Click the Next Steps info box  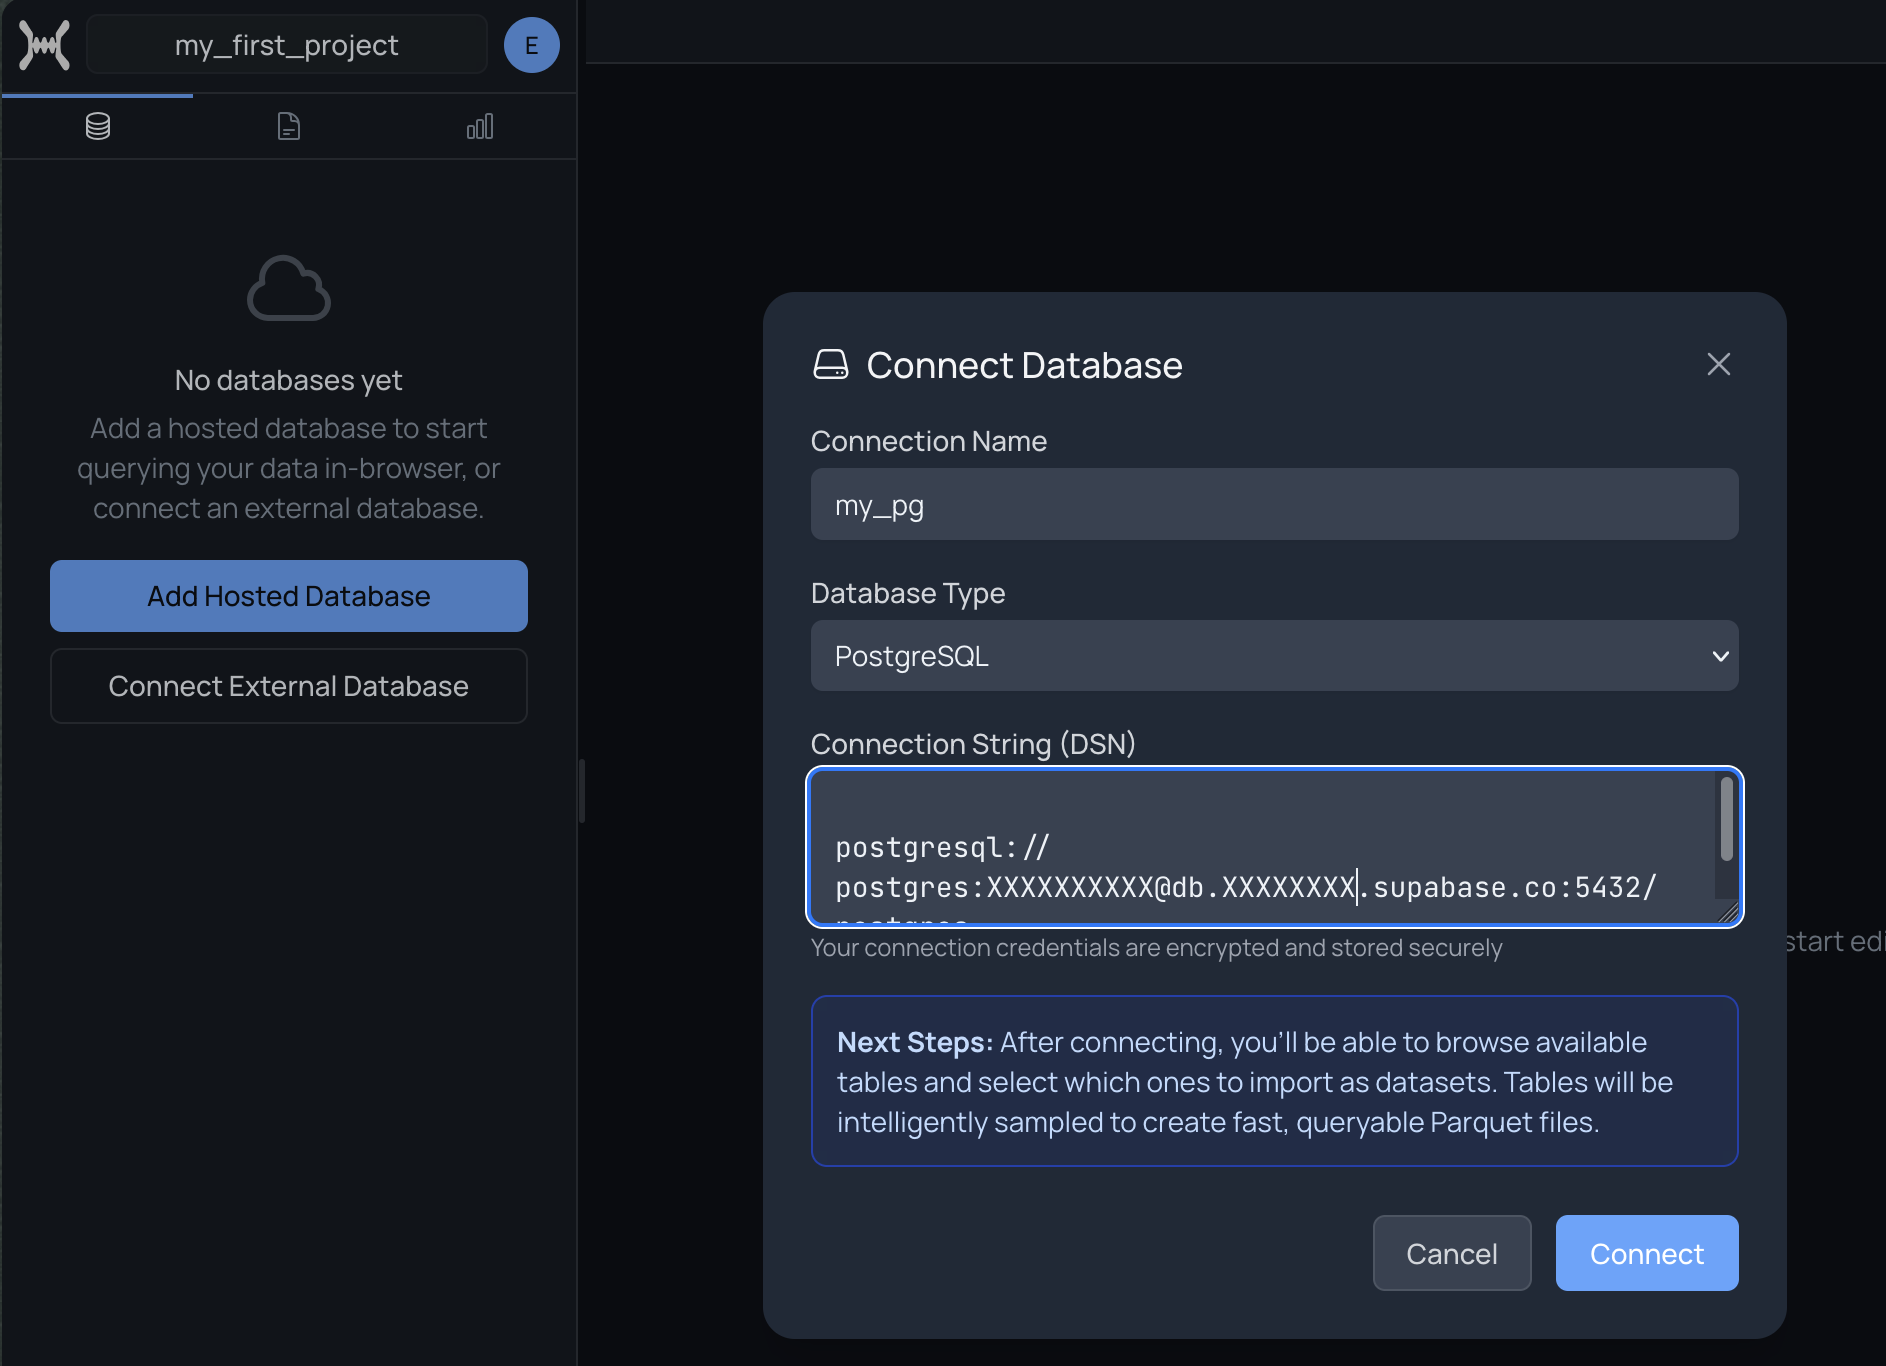[x=1274, y=1081]
